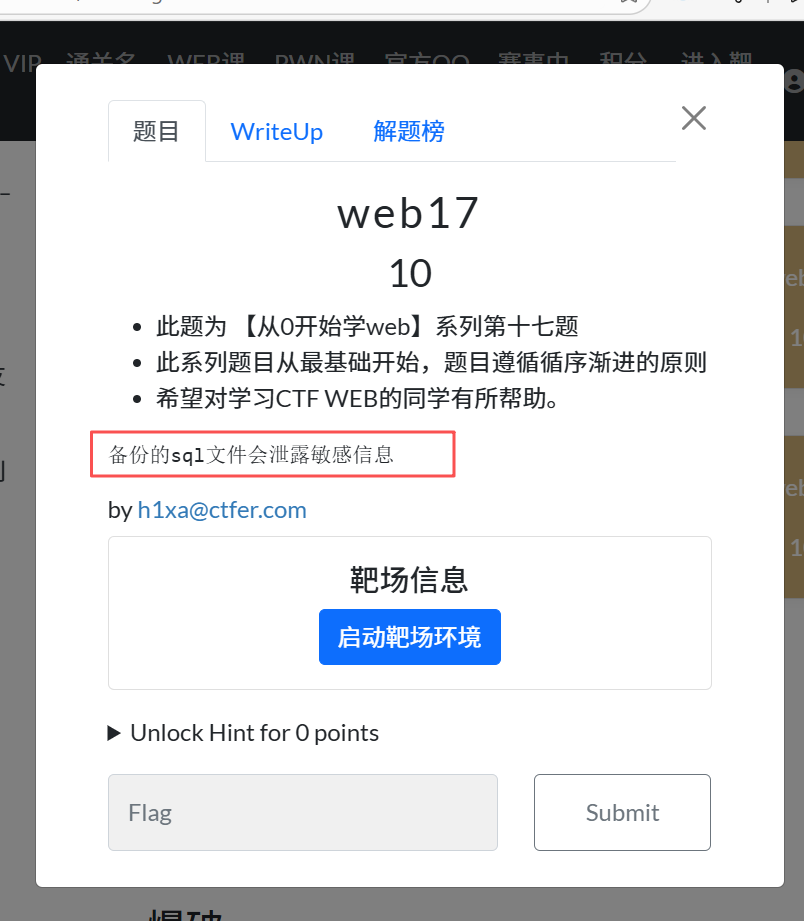This screenshot has width=804, height=921.
Task: Start the target environment with 启动靶场环境
Action: (x=410, y=637)
